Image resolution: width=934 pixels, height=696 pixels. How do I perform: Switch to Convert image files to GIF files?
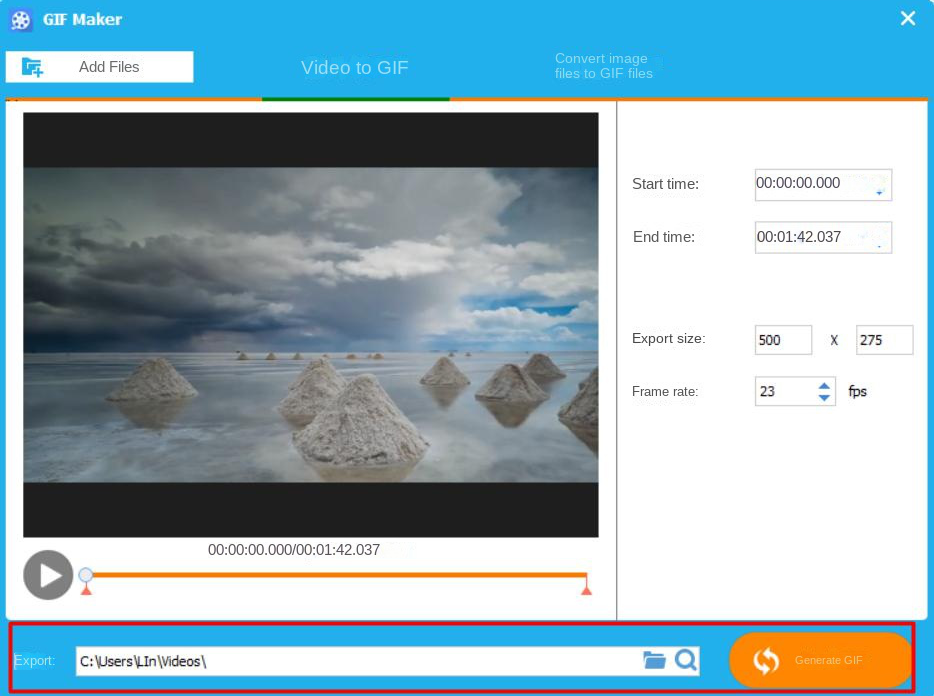[603, 67]
